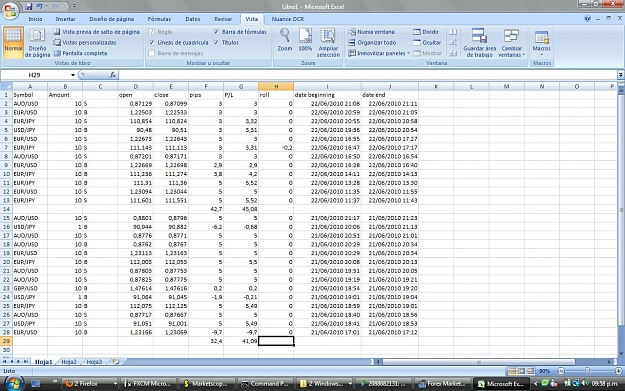Insert a new worksheet tab icon

pyautogui.click(x=116, y=362)
